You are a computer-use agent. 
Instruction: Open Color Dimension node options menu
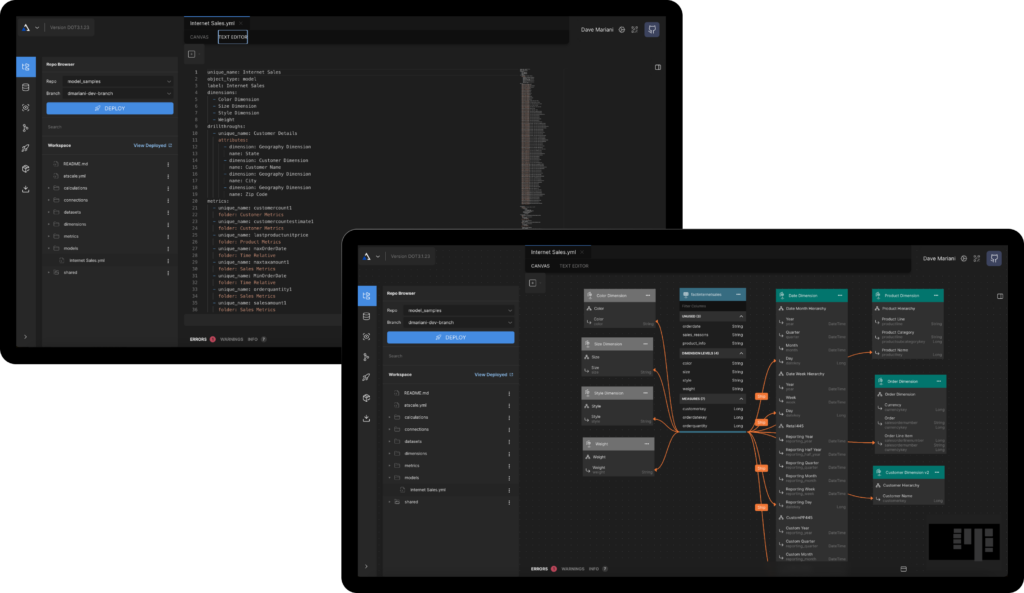(x=648, y=295)
